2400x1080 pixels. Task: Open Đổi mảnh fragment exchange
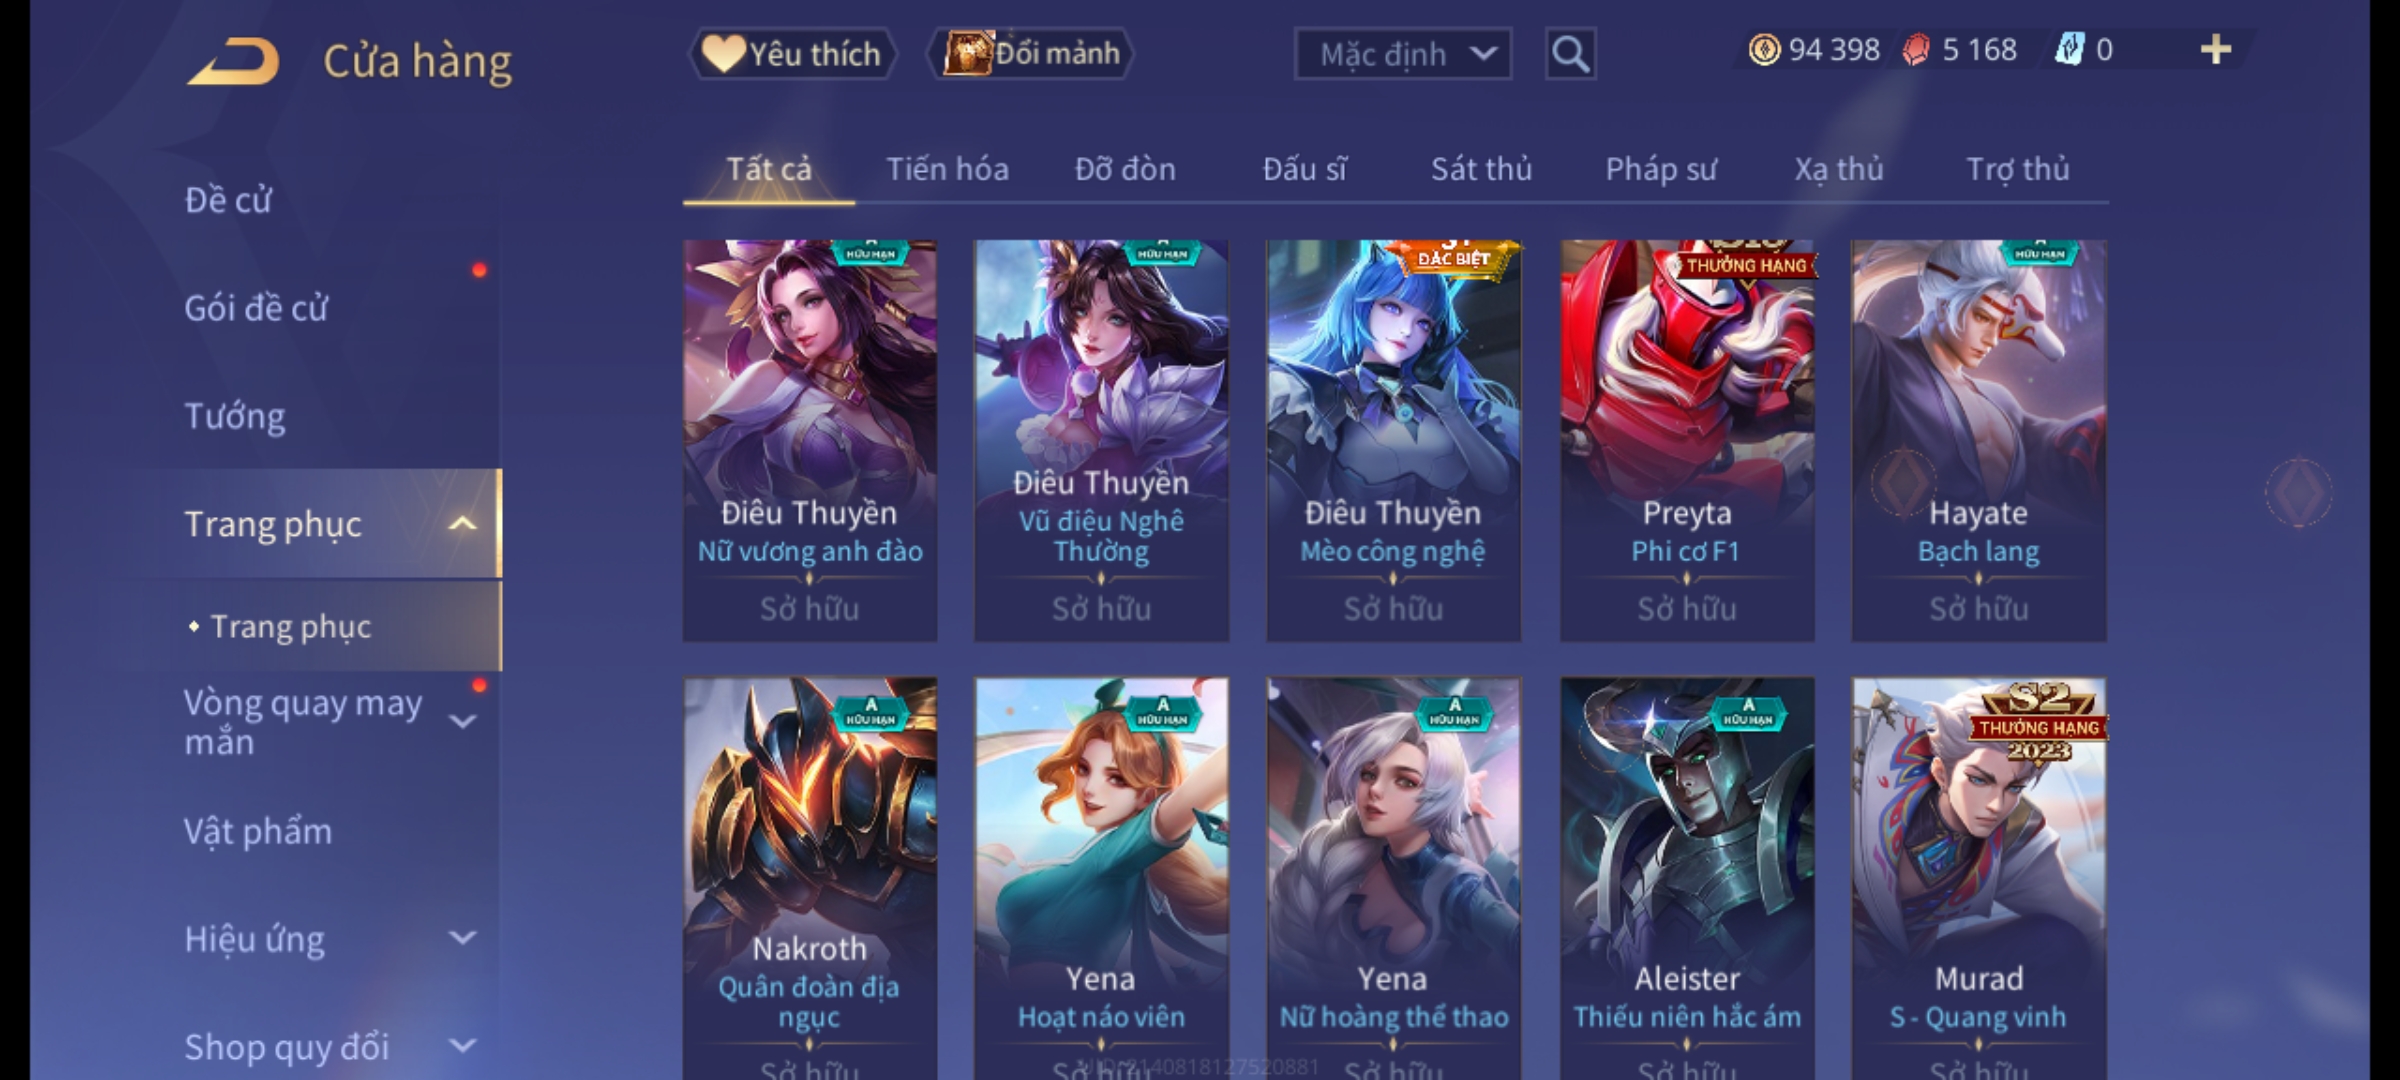pos(1031,54)
